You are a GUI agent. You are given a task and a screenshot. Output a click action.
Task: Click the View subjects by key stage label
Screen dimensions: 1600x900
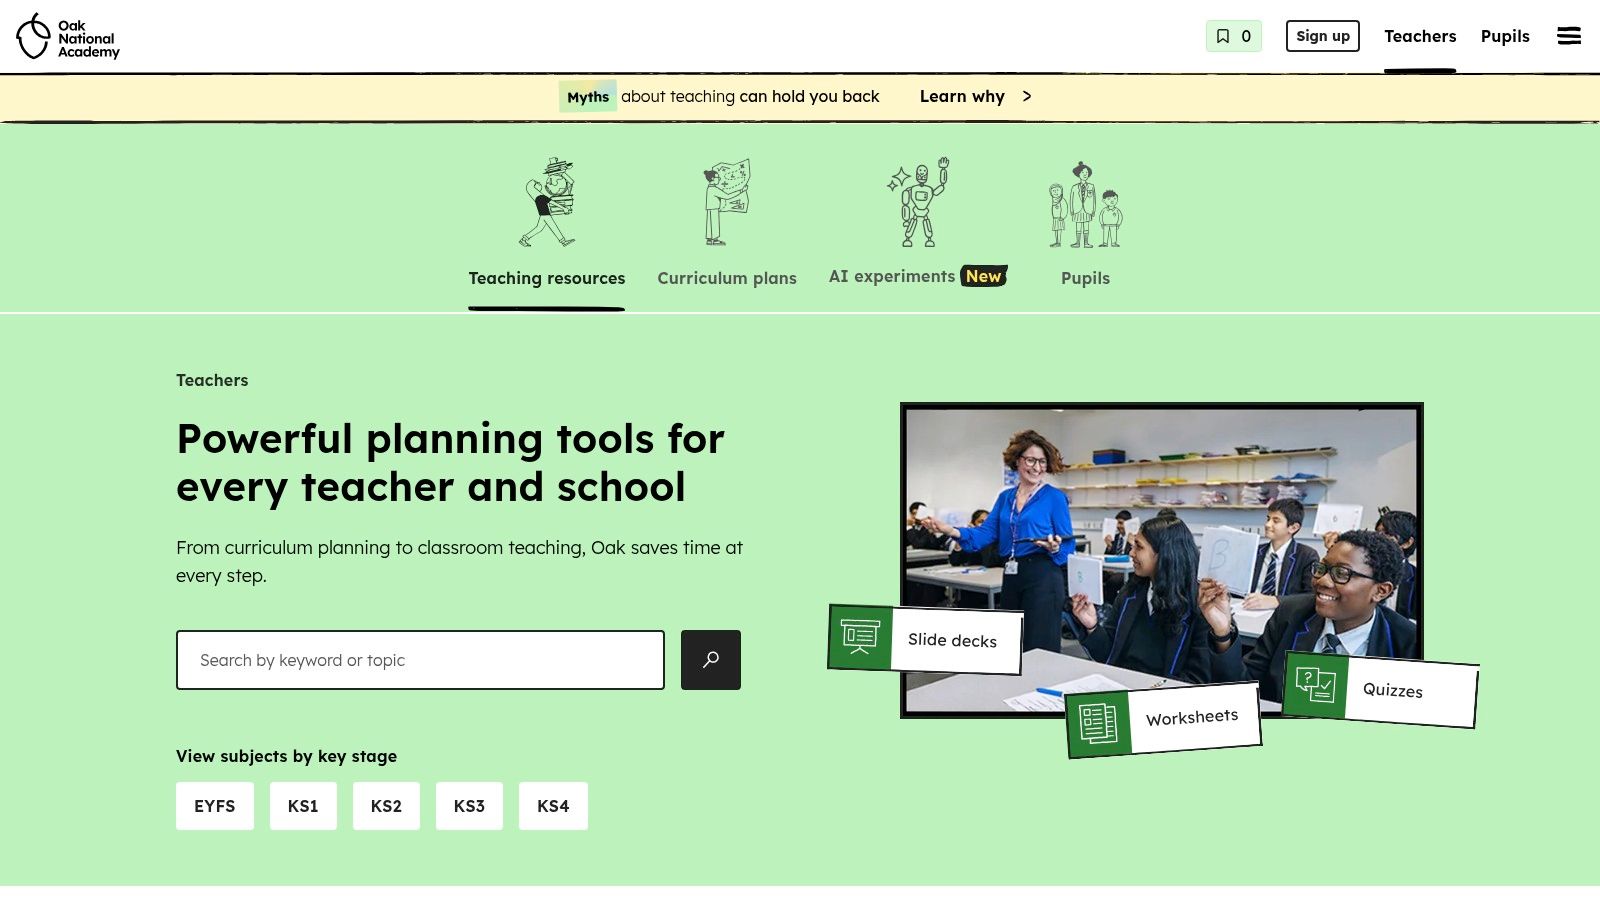(x=287, y=756)
